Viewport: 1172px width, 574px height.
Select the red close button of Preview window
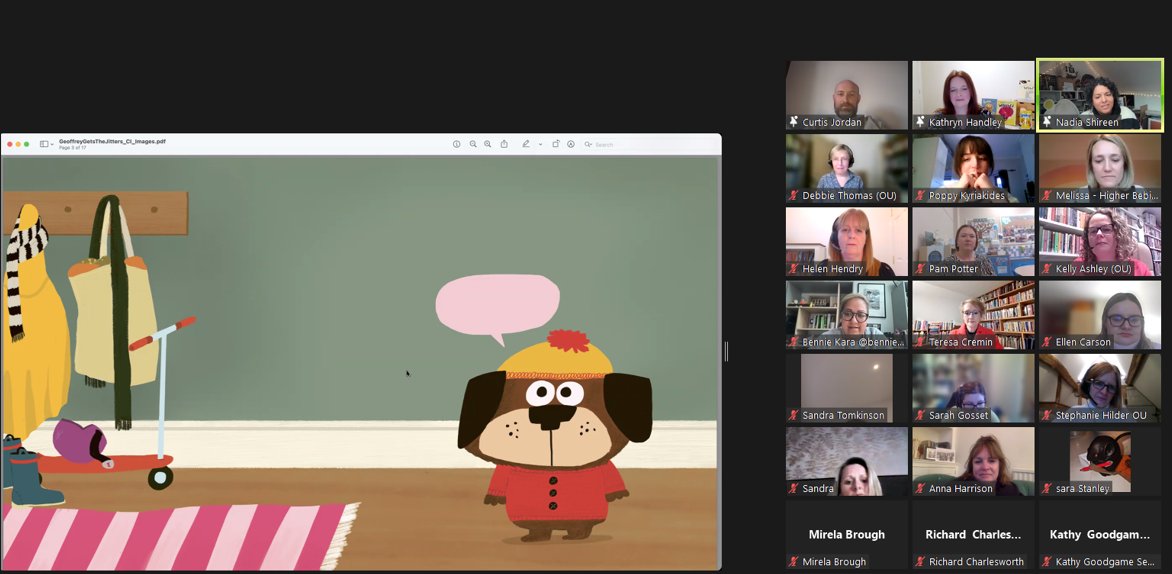(x=9, y=144)
